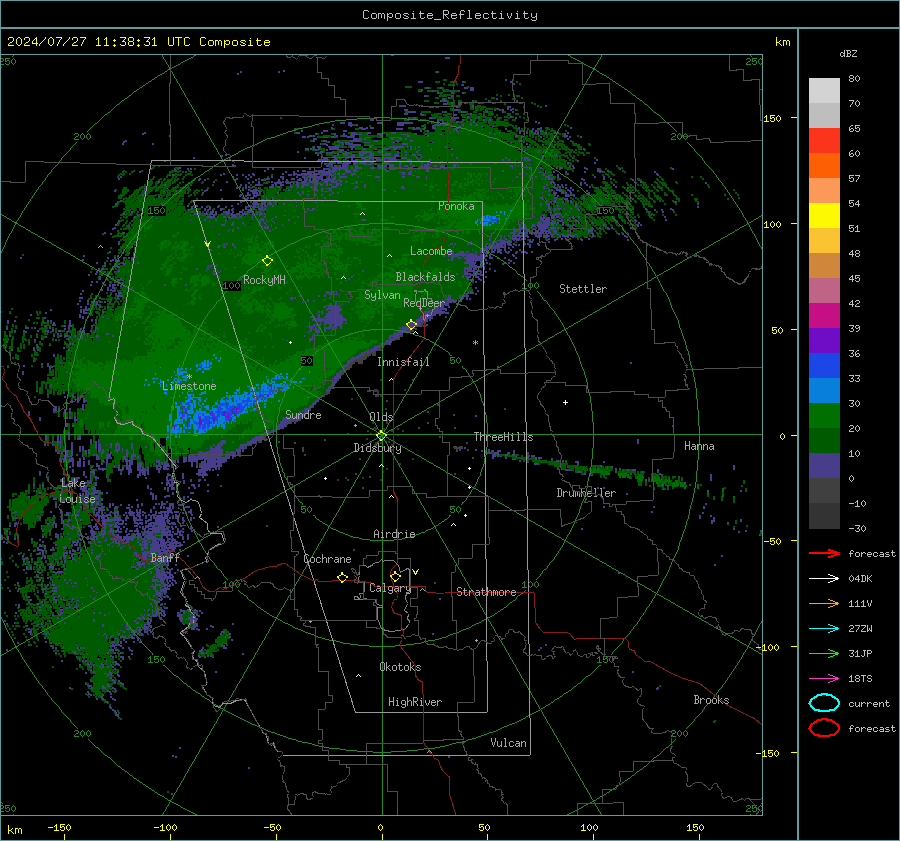
Task: Click the 'current' legend label
Action: pyautogui.click(x=869, y=703)
